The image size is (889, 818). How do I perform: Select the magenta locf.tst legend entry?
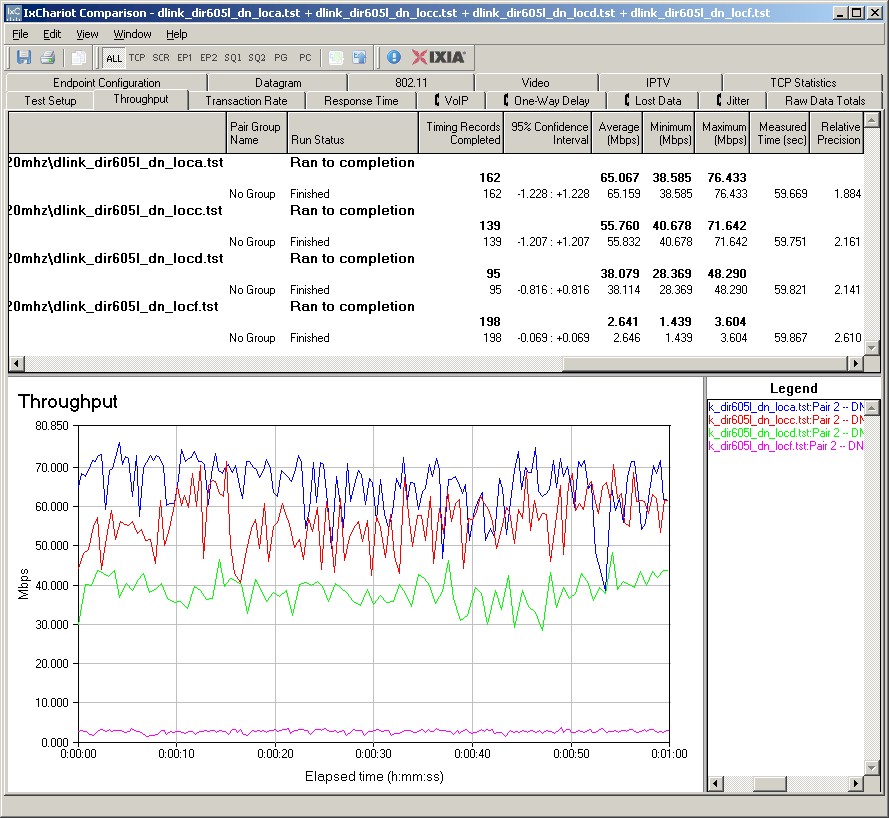[x=786, y=446]
